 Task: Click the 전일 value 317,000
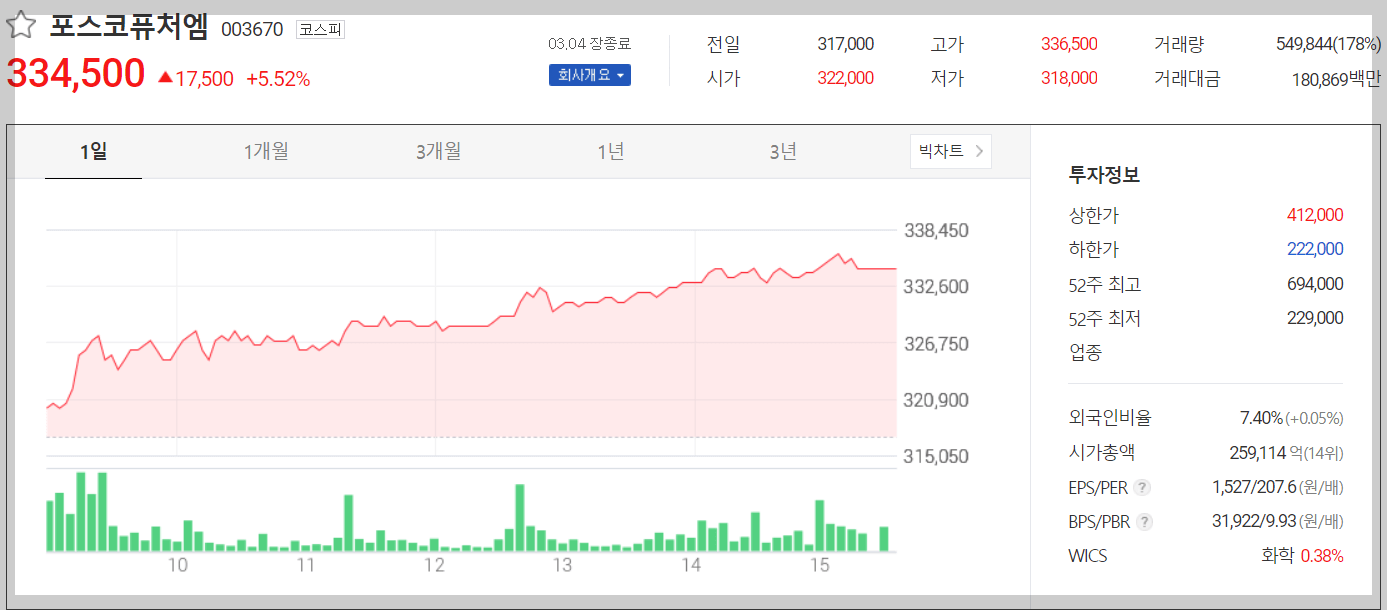click(845, 44)
